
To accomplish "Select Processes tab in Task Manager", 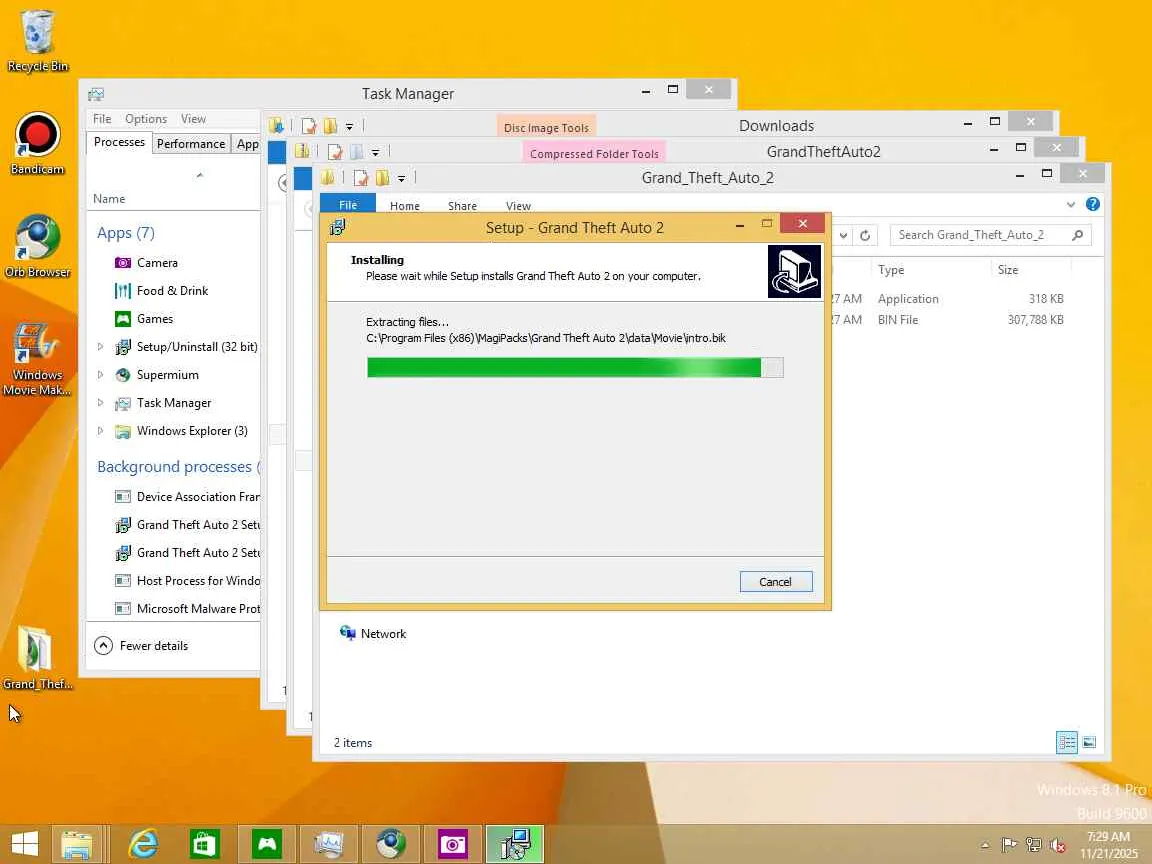I will [119, 142].
